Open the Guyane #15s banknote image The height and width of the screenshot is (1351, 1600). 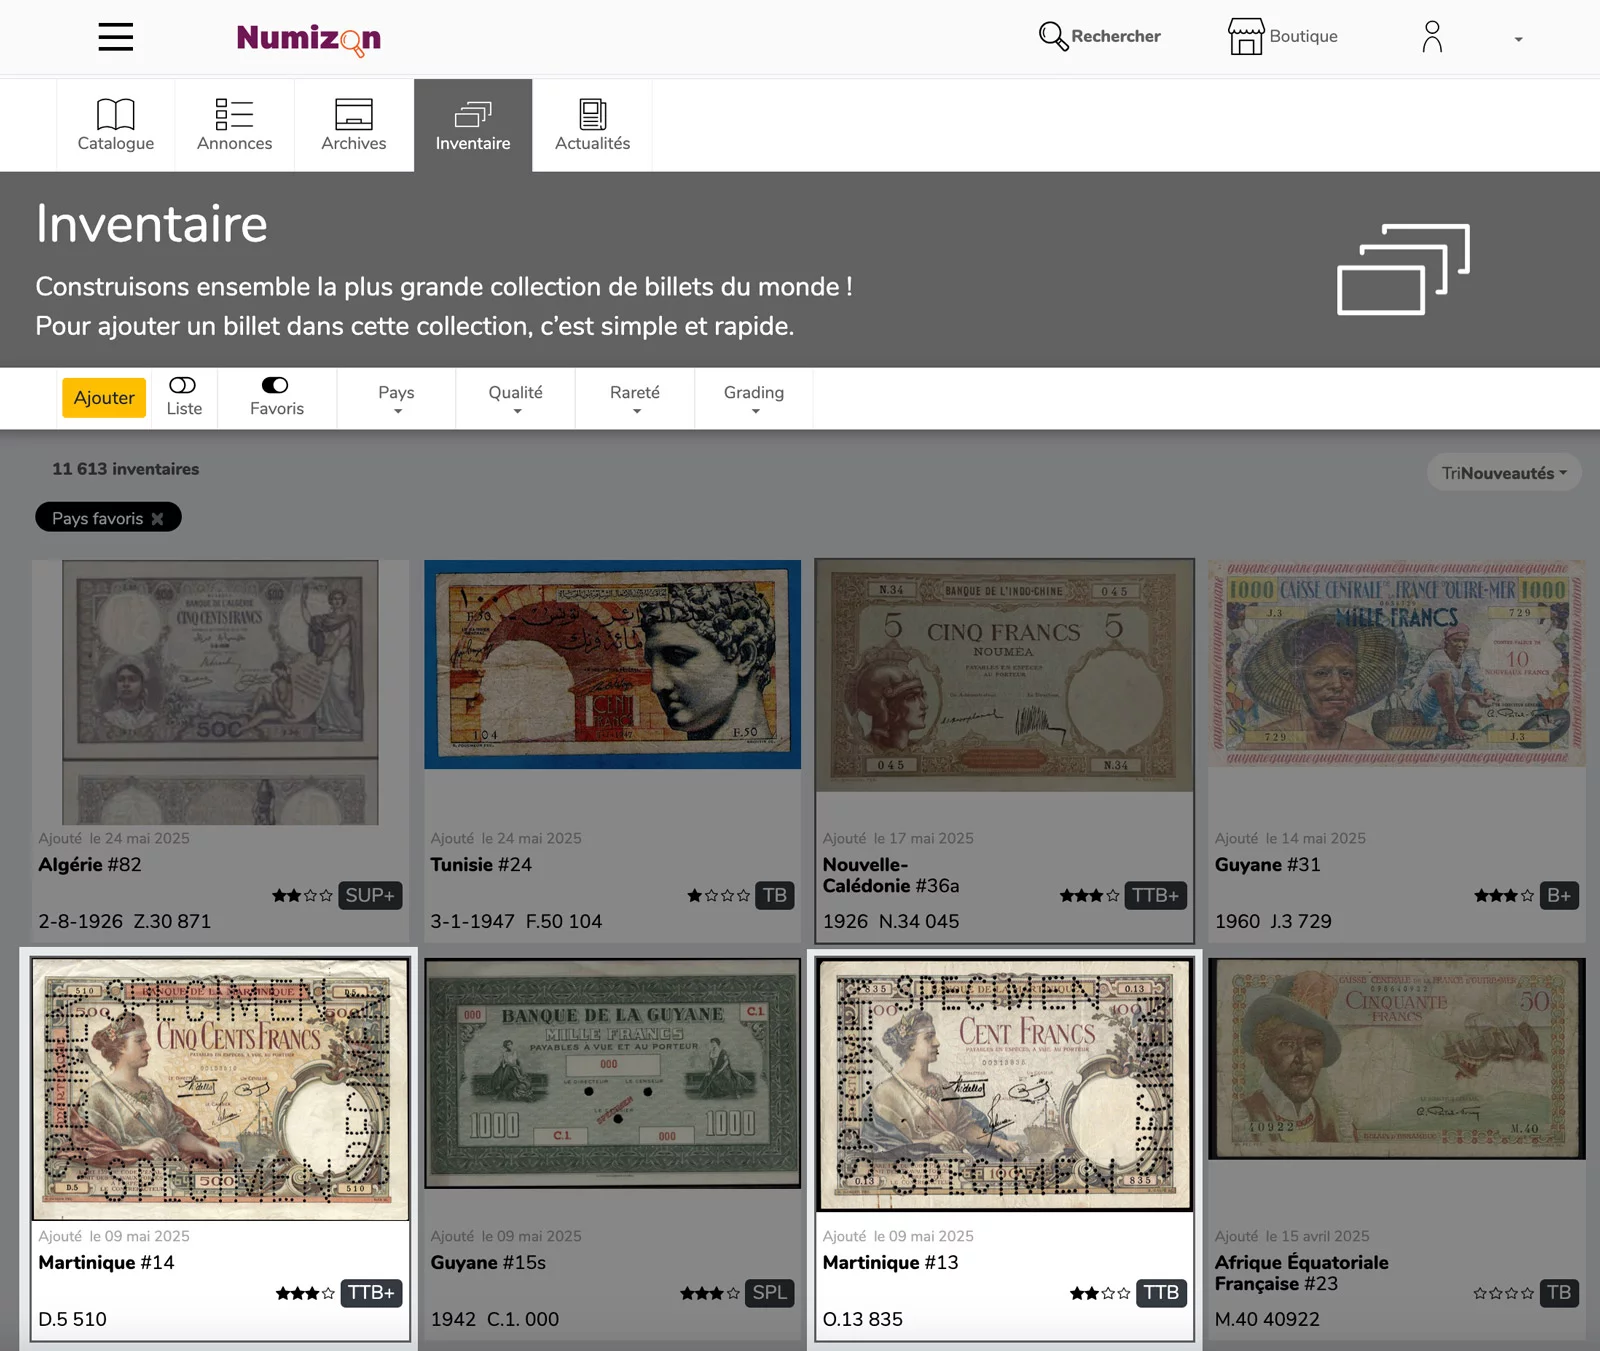click(613, 1074)
